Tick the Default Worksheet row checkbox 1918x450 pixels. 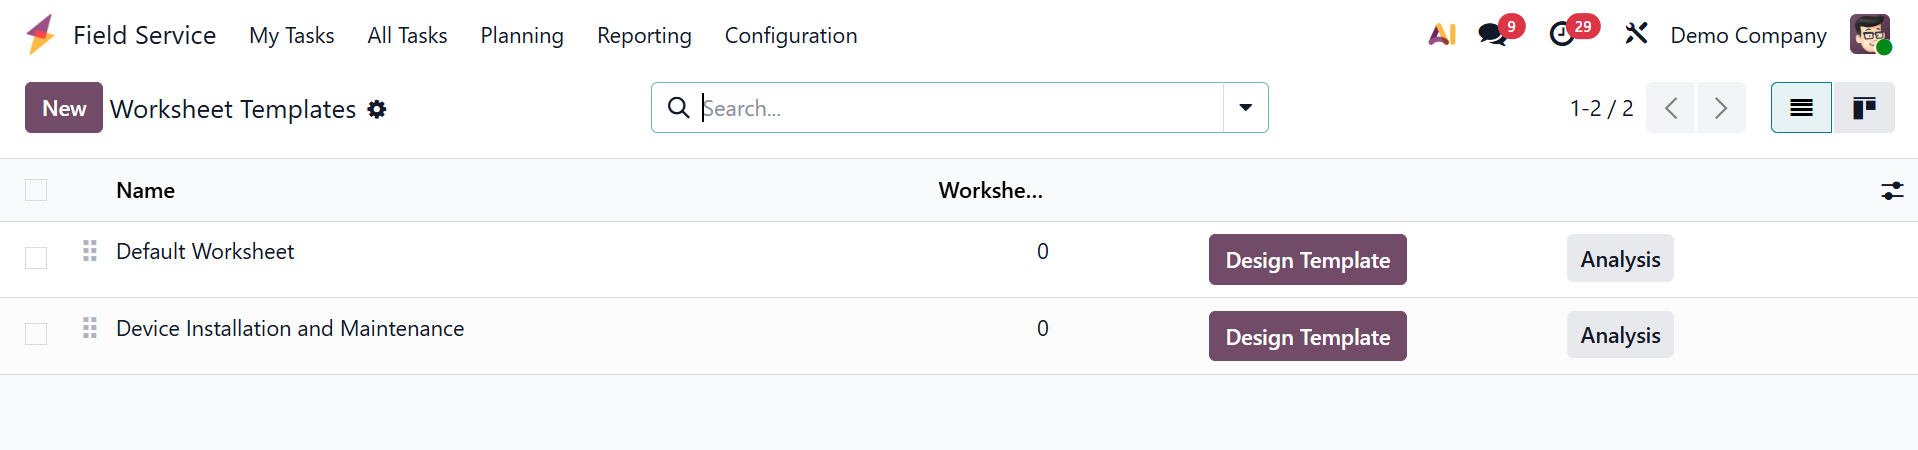pos(36,258)
